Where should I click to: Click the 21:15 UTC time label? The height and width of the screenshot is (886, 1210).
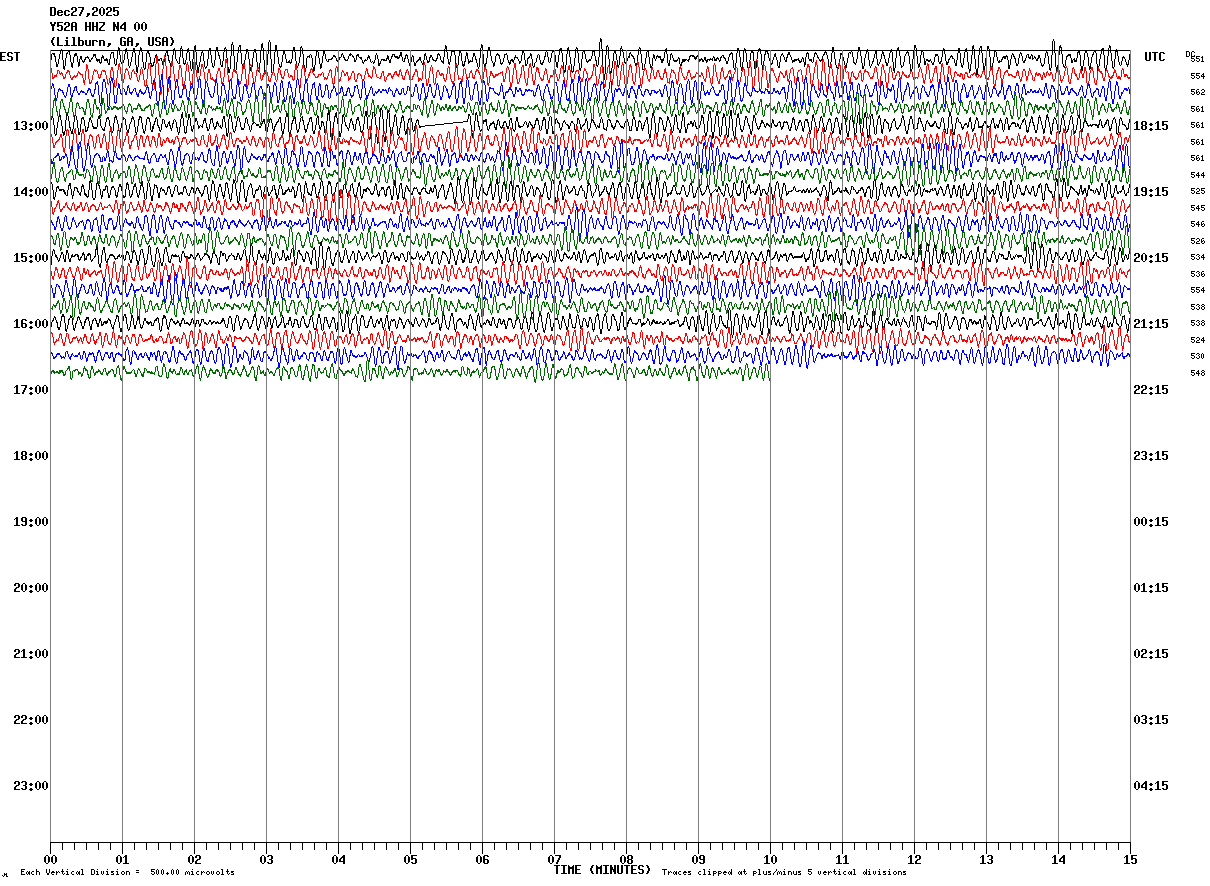pyautogui.click(x=1151, y=324)
